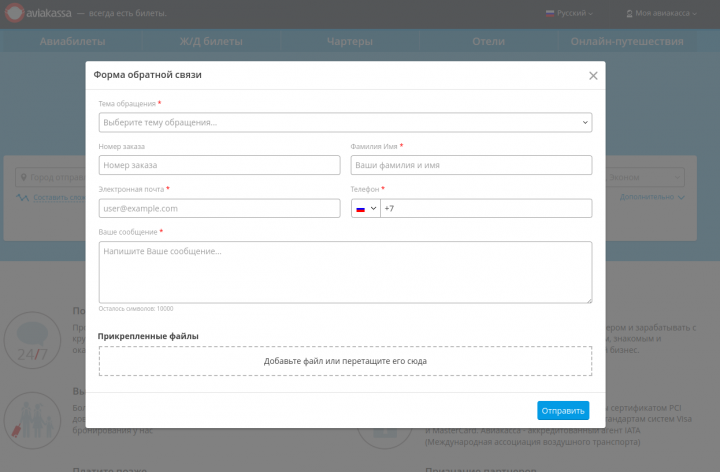720x472 pixels.
Task: Focus the 'Фамилия Имя' name field
Action: (x=471, y=165)
